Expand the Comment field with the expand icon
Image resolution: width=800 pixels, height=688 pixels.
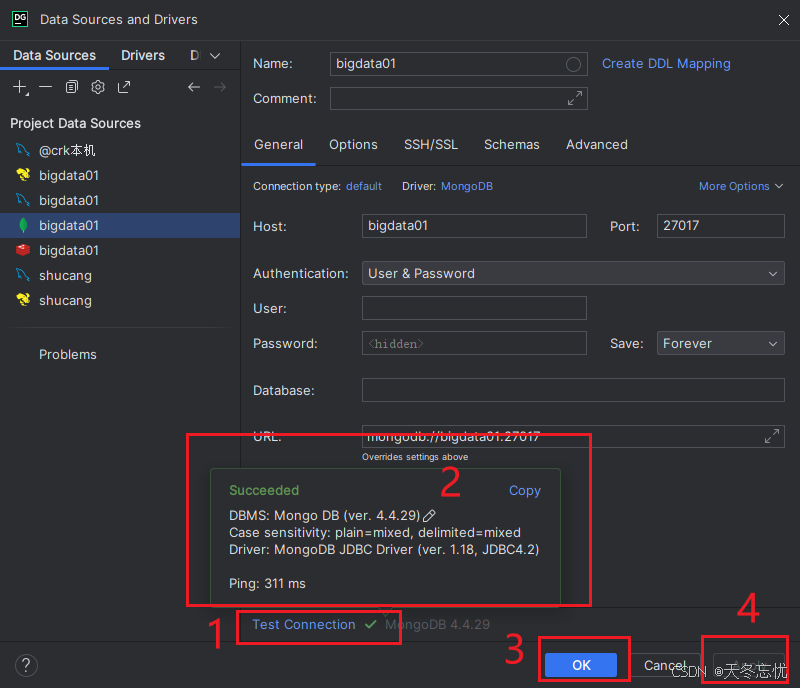(x=574, y=98)
